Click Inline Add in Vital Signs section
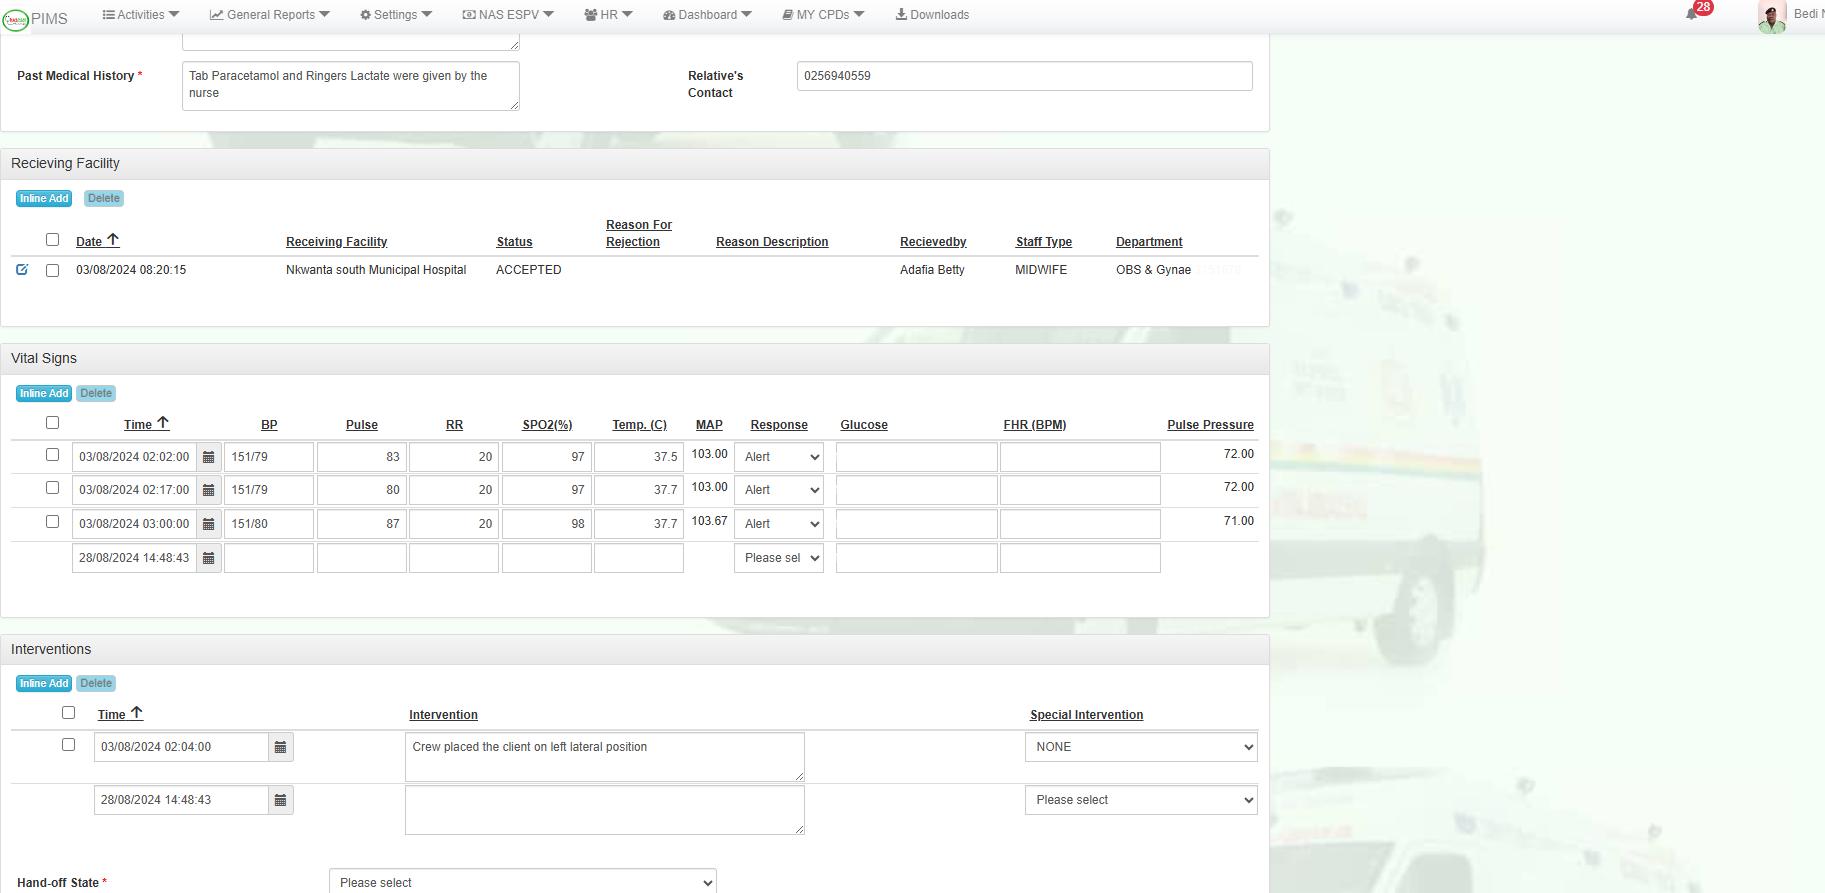The width and height of the screenshot is (1825, 893). pos(44,393)
